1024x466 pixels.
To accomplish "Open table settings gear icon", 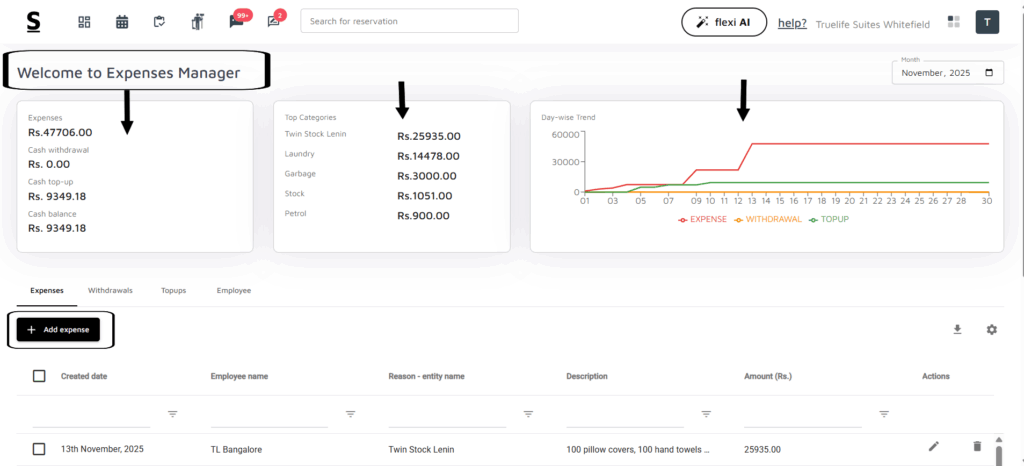I will [991, 329].
